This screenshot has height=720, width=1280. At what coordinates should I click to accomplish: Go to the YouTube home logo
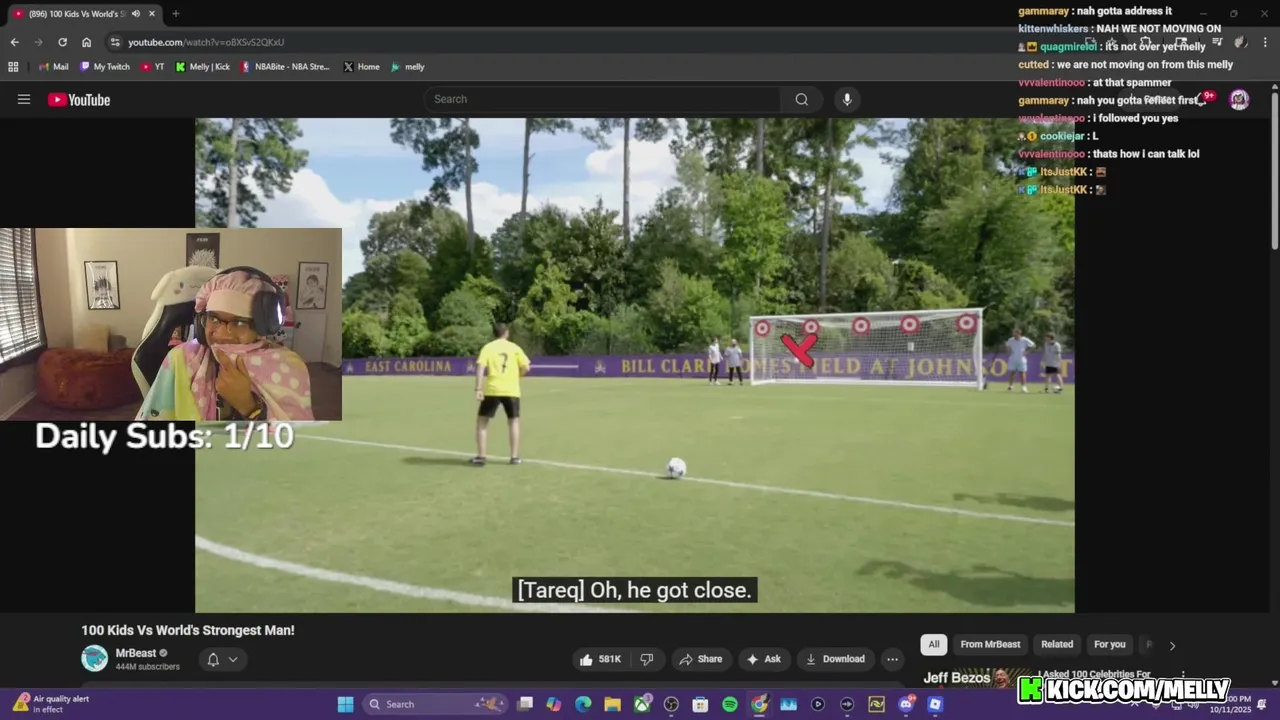[79, 99]
